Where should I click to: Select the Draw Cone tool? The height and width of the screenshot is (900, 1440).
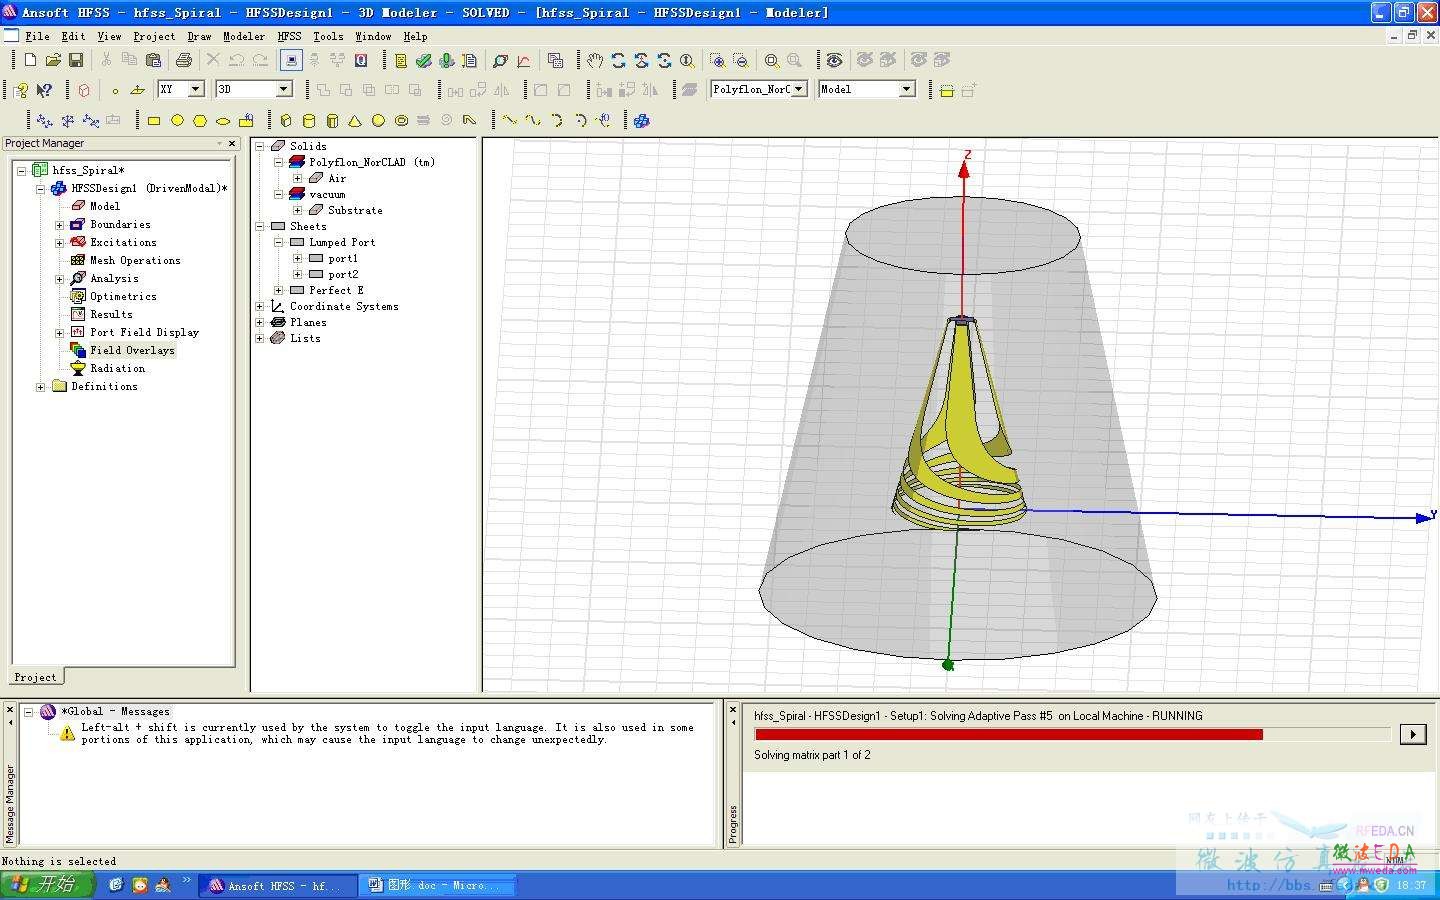click(x=355, y=121)
